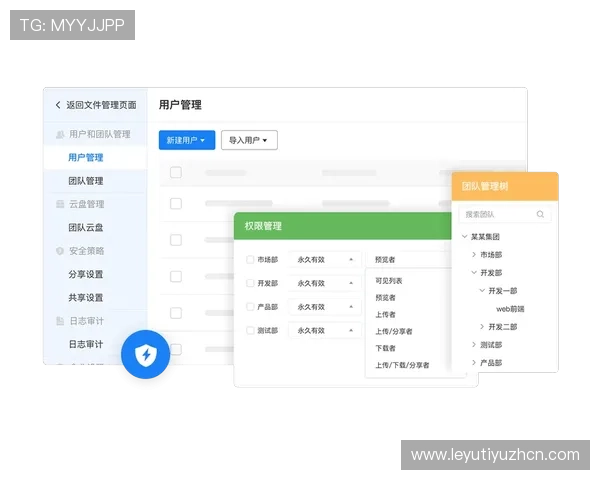Viewport: 600px width, 480px height.
Task: Toggle the header select-all checkbox in user table
Action: click(x=176, y=172)
